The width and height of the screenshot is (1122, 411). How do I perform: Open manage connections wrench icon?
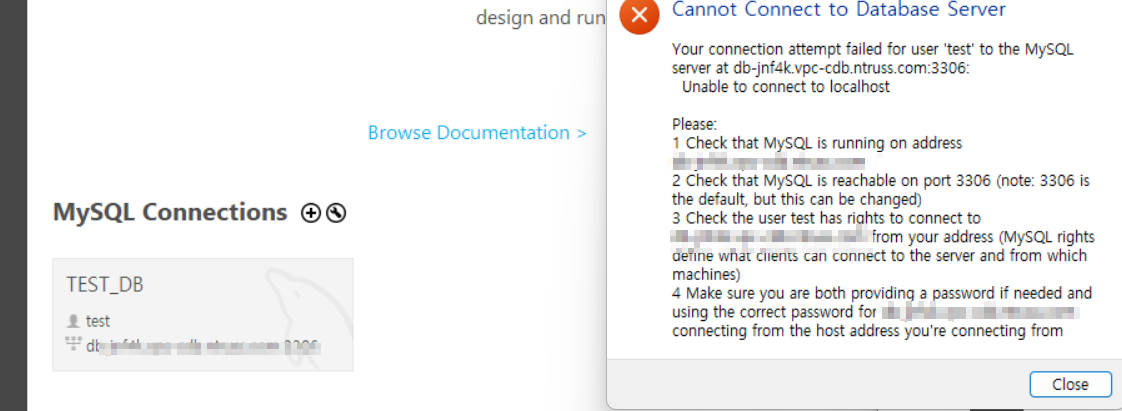pos(336,213)
